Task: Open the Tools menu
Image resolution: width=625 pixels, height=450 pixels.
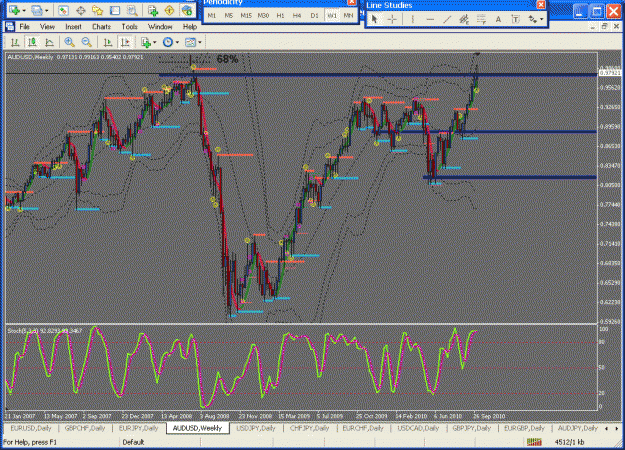Action: [130, 27]
